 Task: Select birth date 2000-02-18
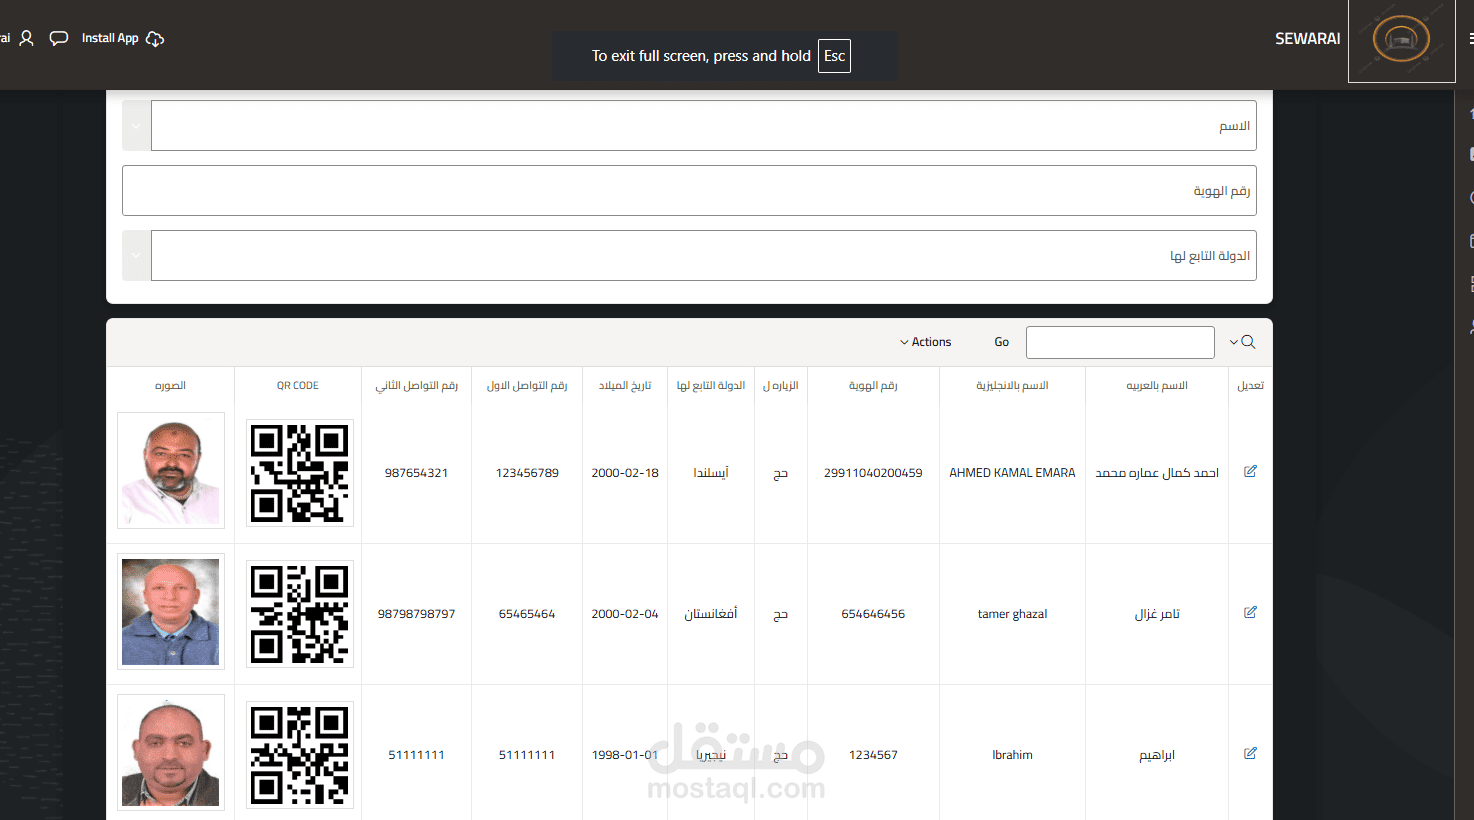(x=625, y=473)
